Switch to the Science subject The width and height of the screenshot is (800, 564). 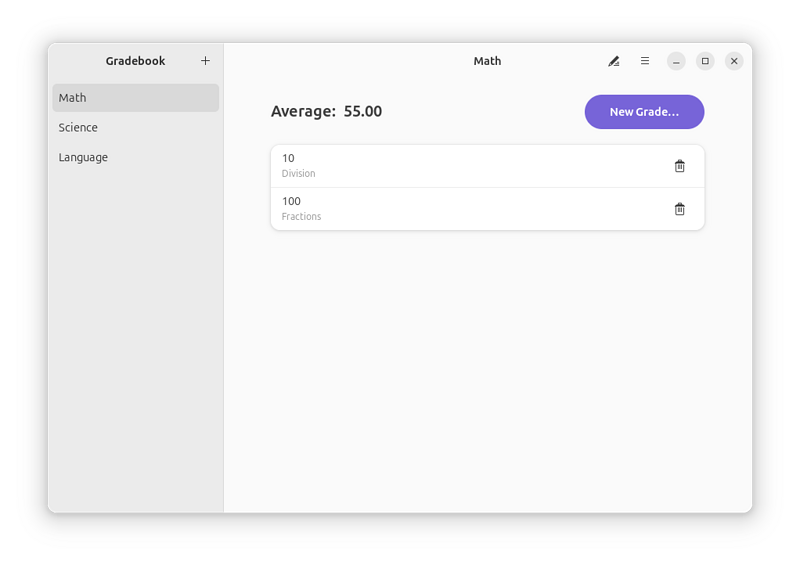[78, 128]
